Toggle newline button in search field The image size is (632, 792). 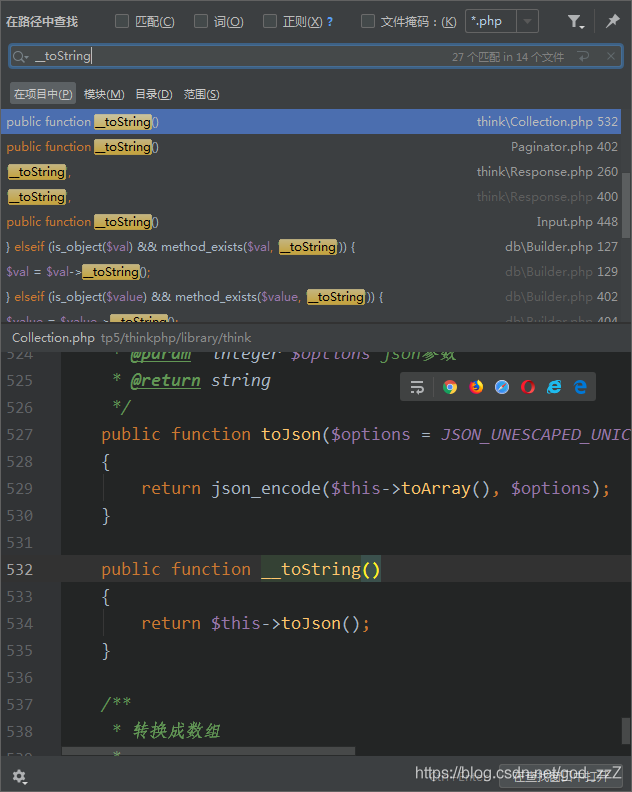584,57
